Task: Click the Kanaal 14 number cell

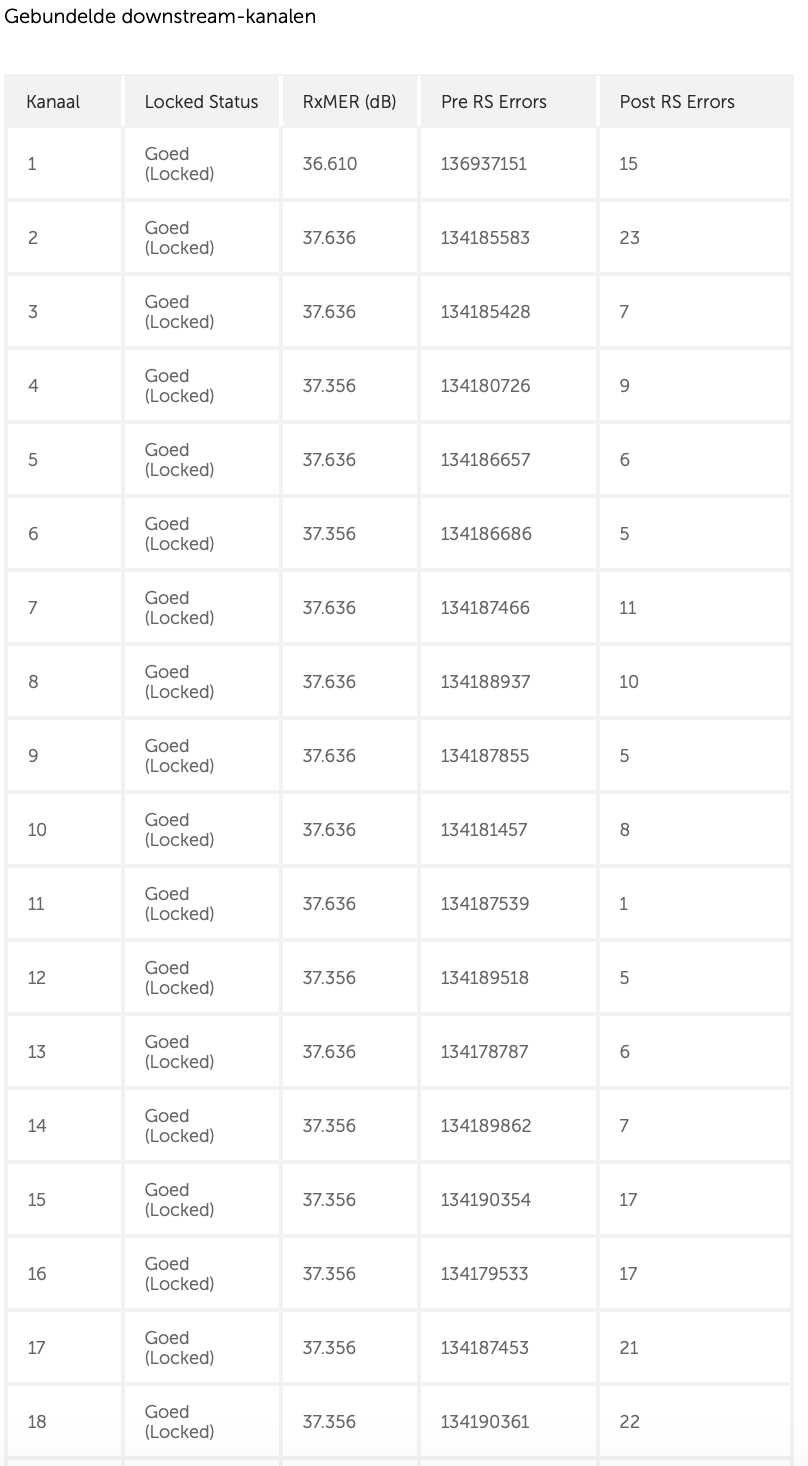Action: tap(37, 1126)
